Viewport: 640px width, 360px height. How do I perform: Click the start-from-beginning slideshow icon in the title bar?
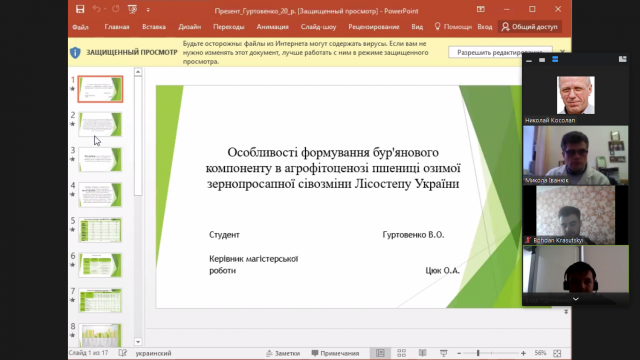pyautogui.click(x=132, y=9)
